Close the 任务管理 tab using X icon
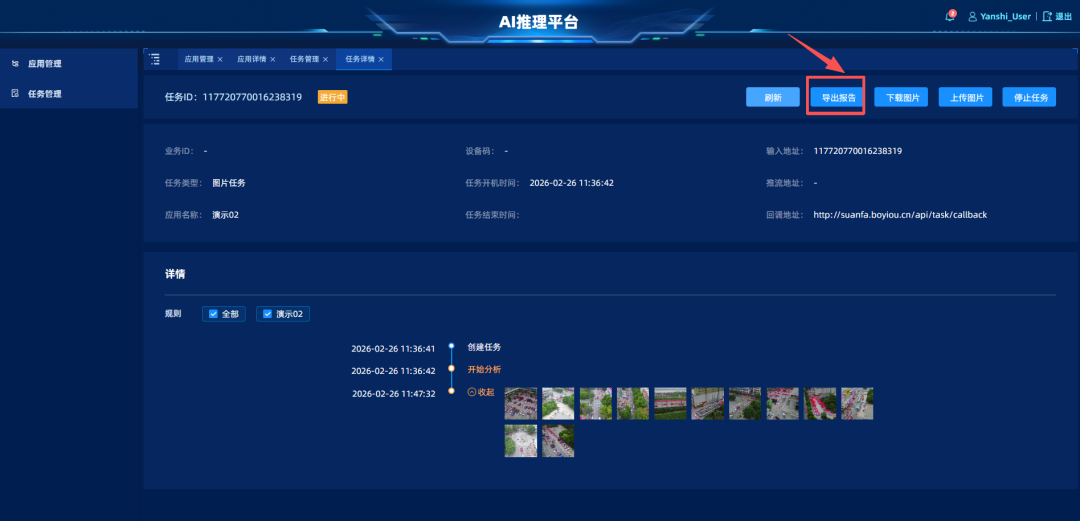 [x=325, y=60]
